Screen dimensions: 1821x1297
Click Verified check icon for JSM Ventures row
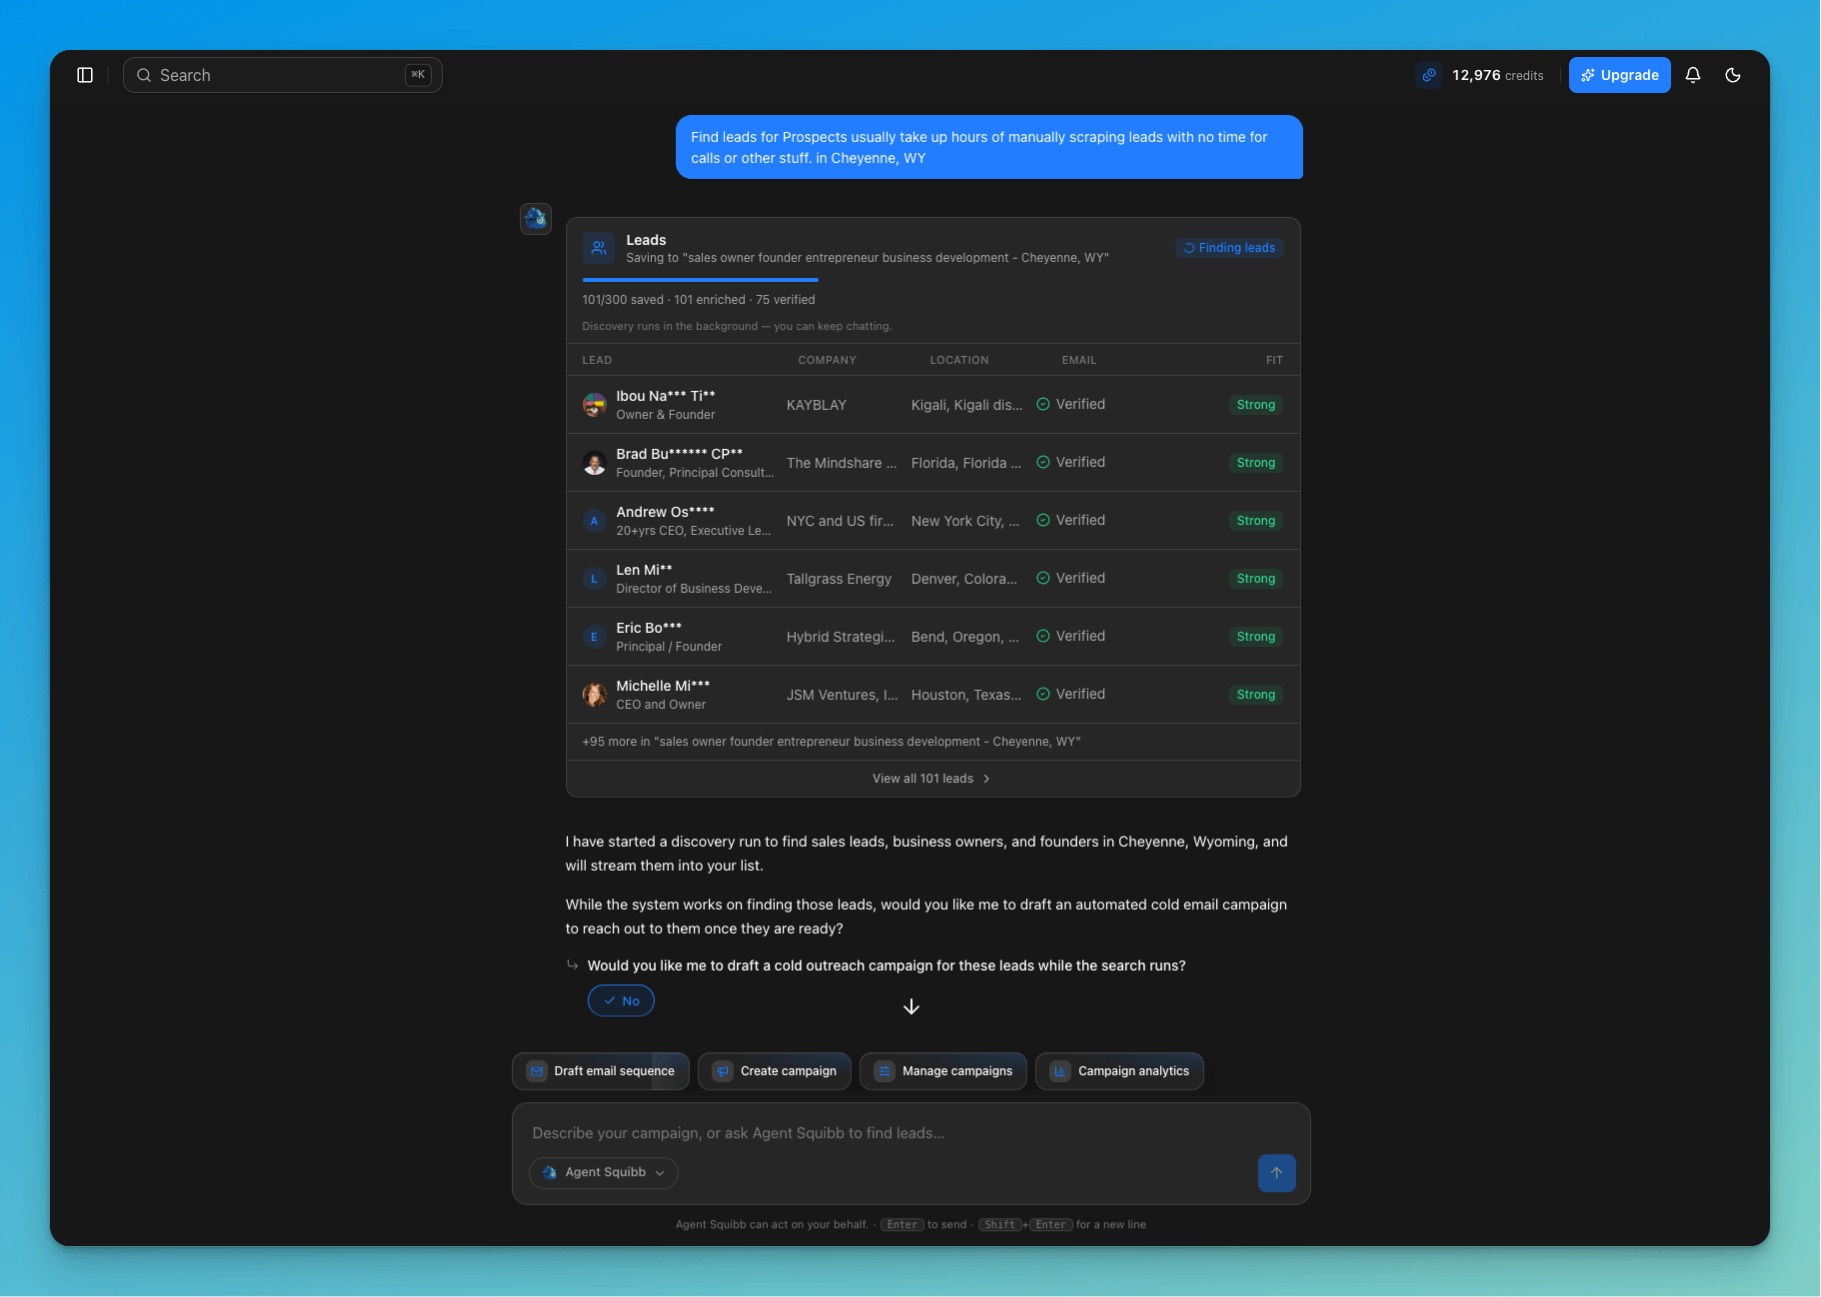pyautogui.click(x=1043, y=694)
